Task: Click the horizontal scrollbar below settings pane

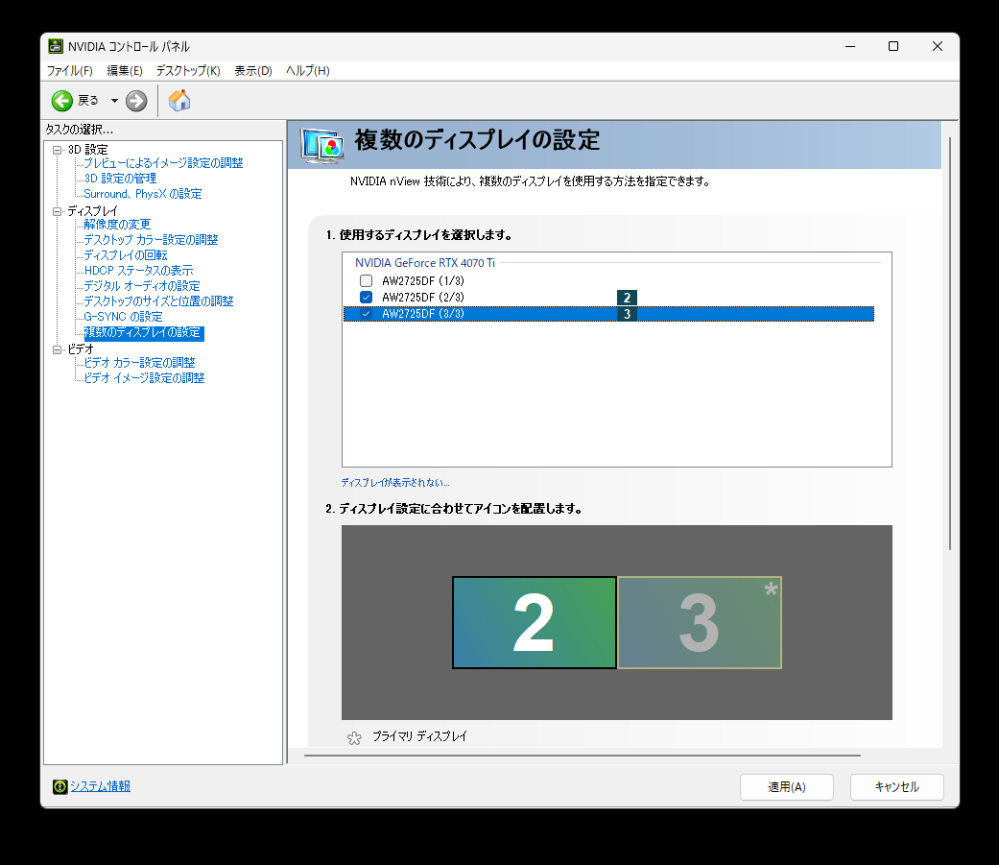Action: pos(582,755)
